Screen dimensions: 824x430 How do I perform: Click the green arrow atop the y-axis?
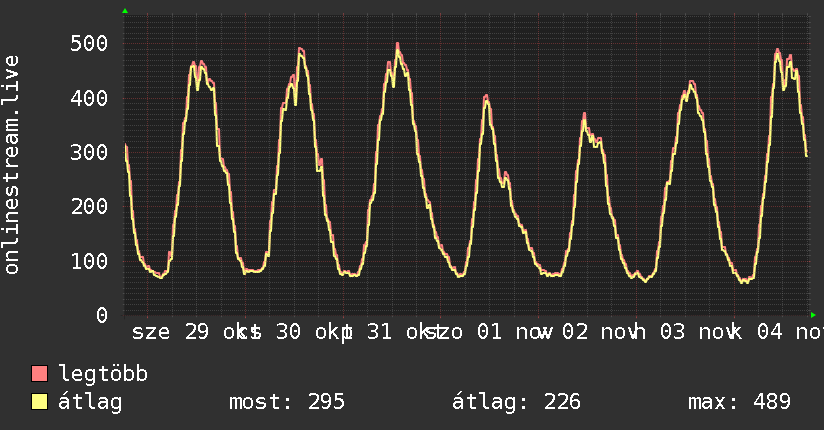(125, 11)
